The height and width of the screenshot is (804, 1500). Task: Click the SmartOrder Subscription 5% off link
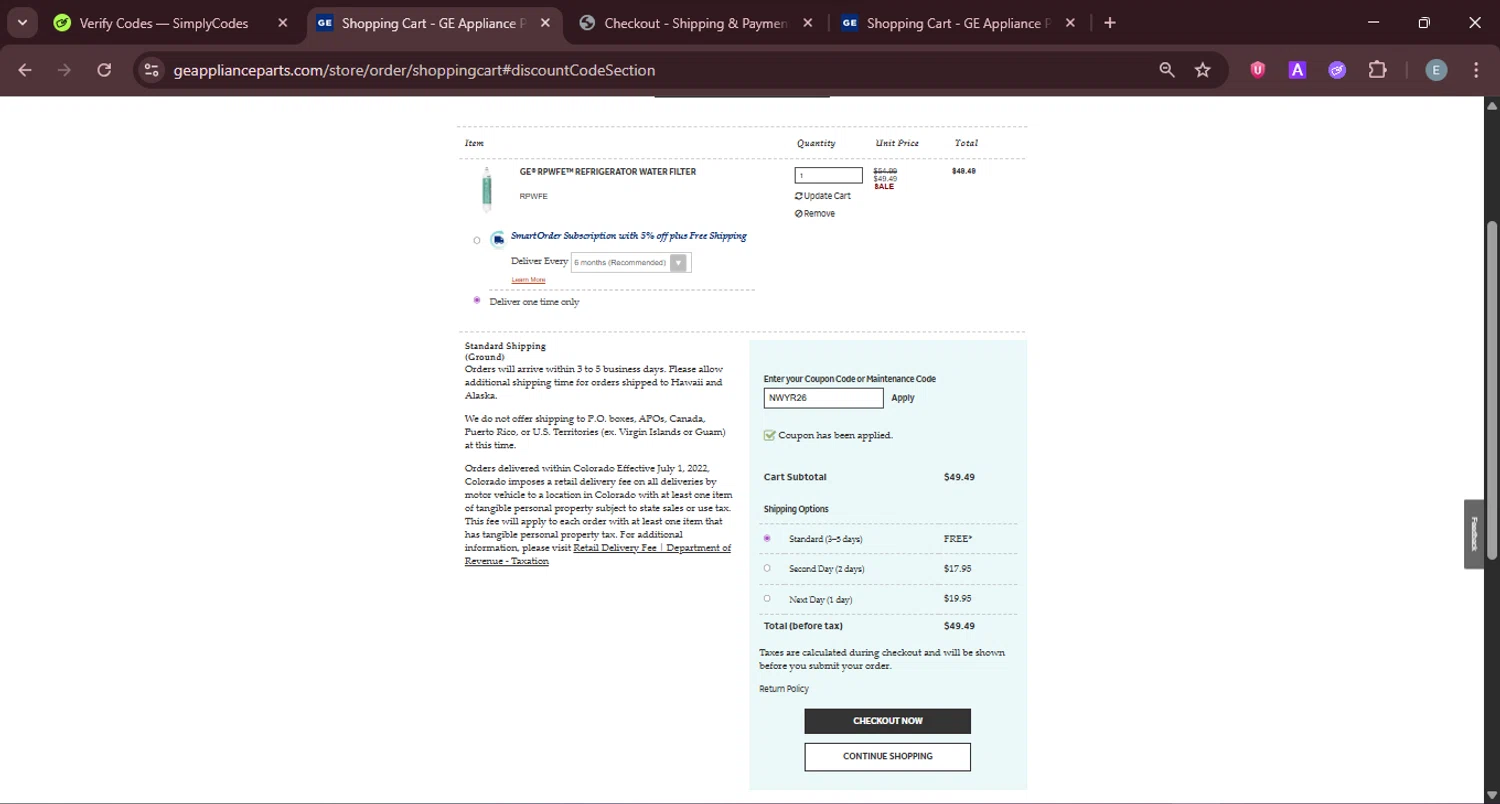coord(629,236)
